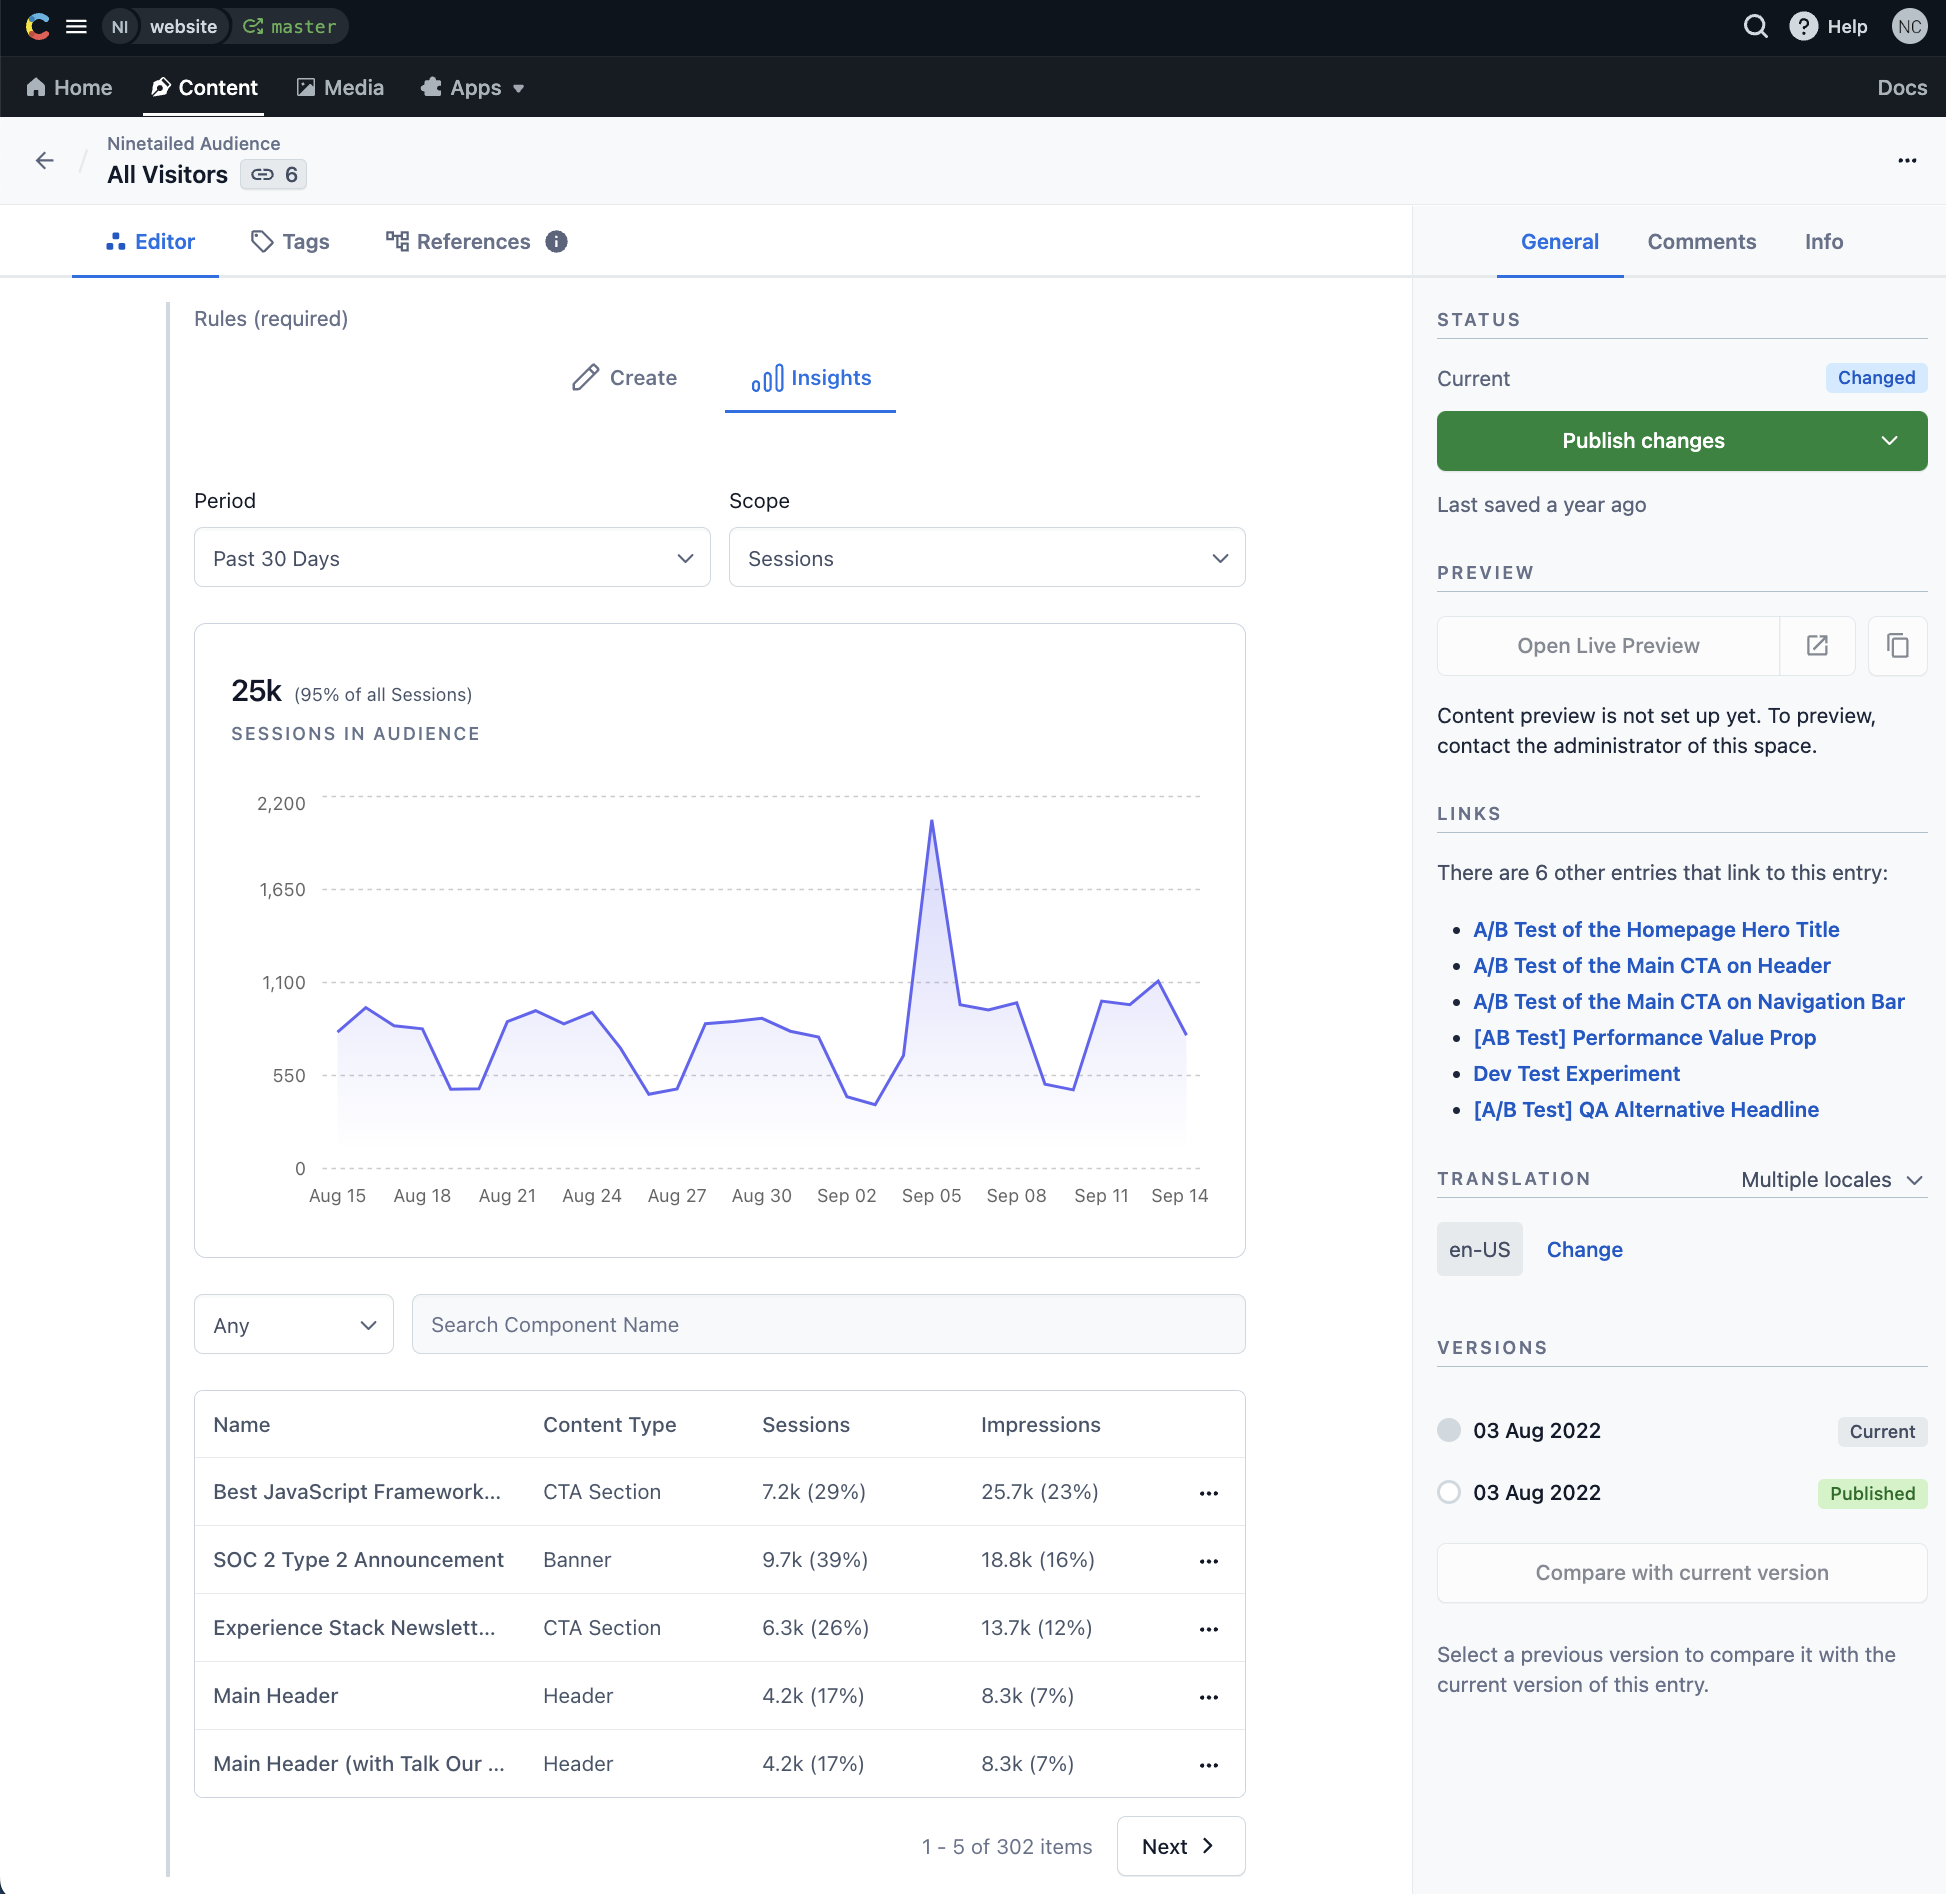Open the Comments sidebar tab

(x=1702, y=242)
